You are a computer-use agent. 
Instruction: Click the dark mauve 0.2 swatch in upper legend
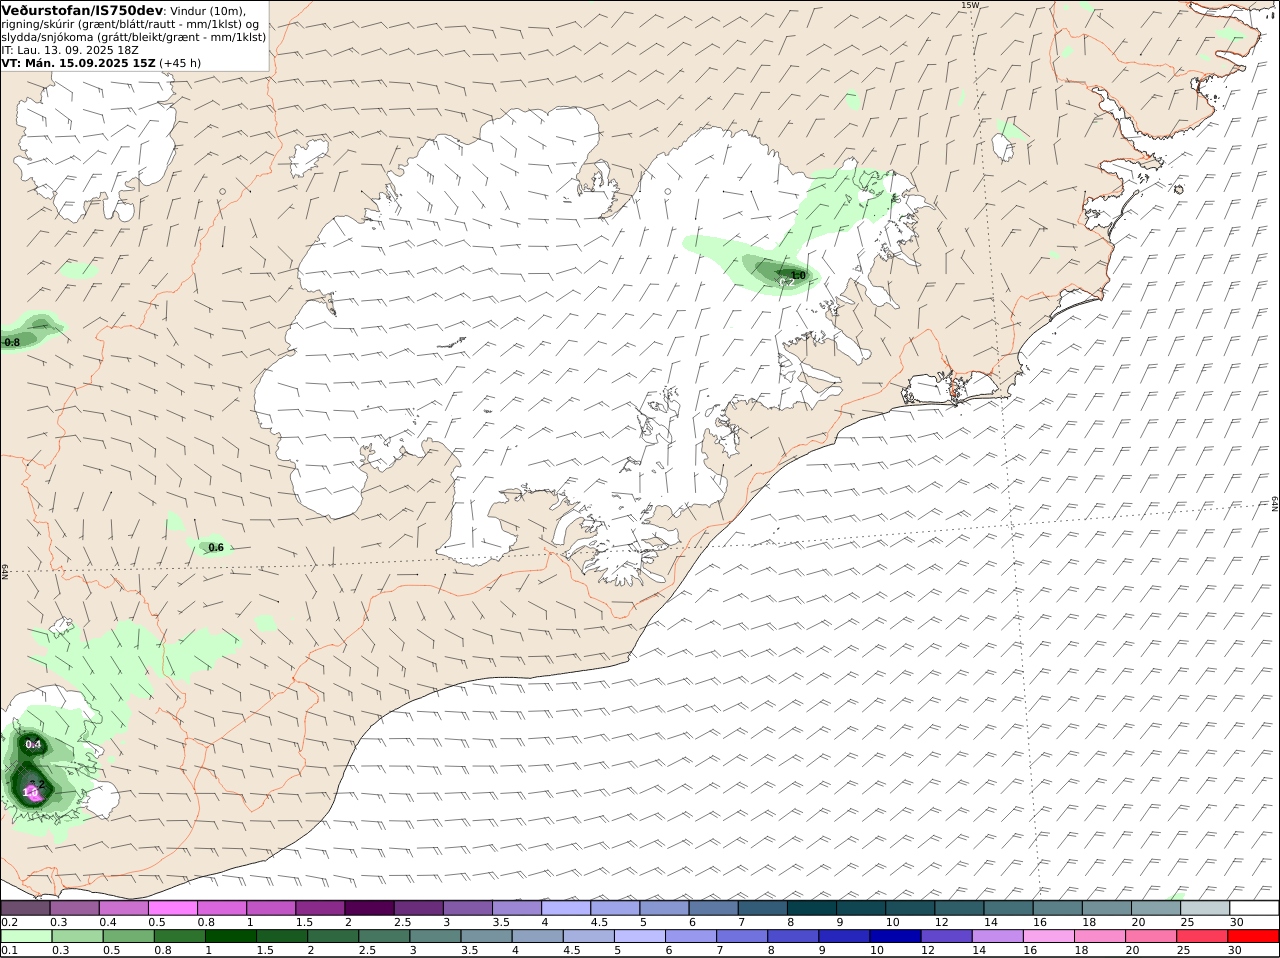pos(25,908)
